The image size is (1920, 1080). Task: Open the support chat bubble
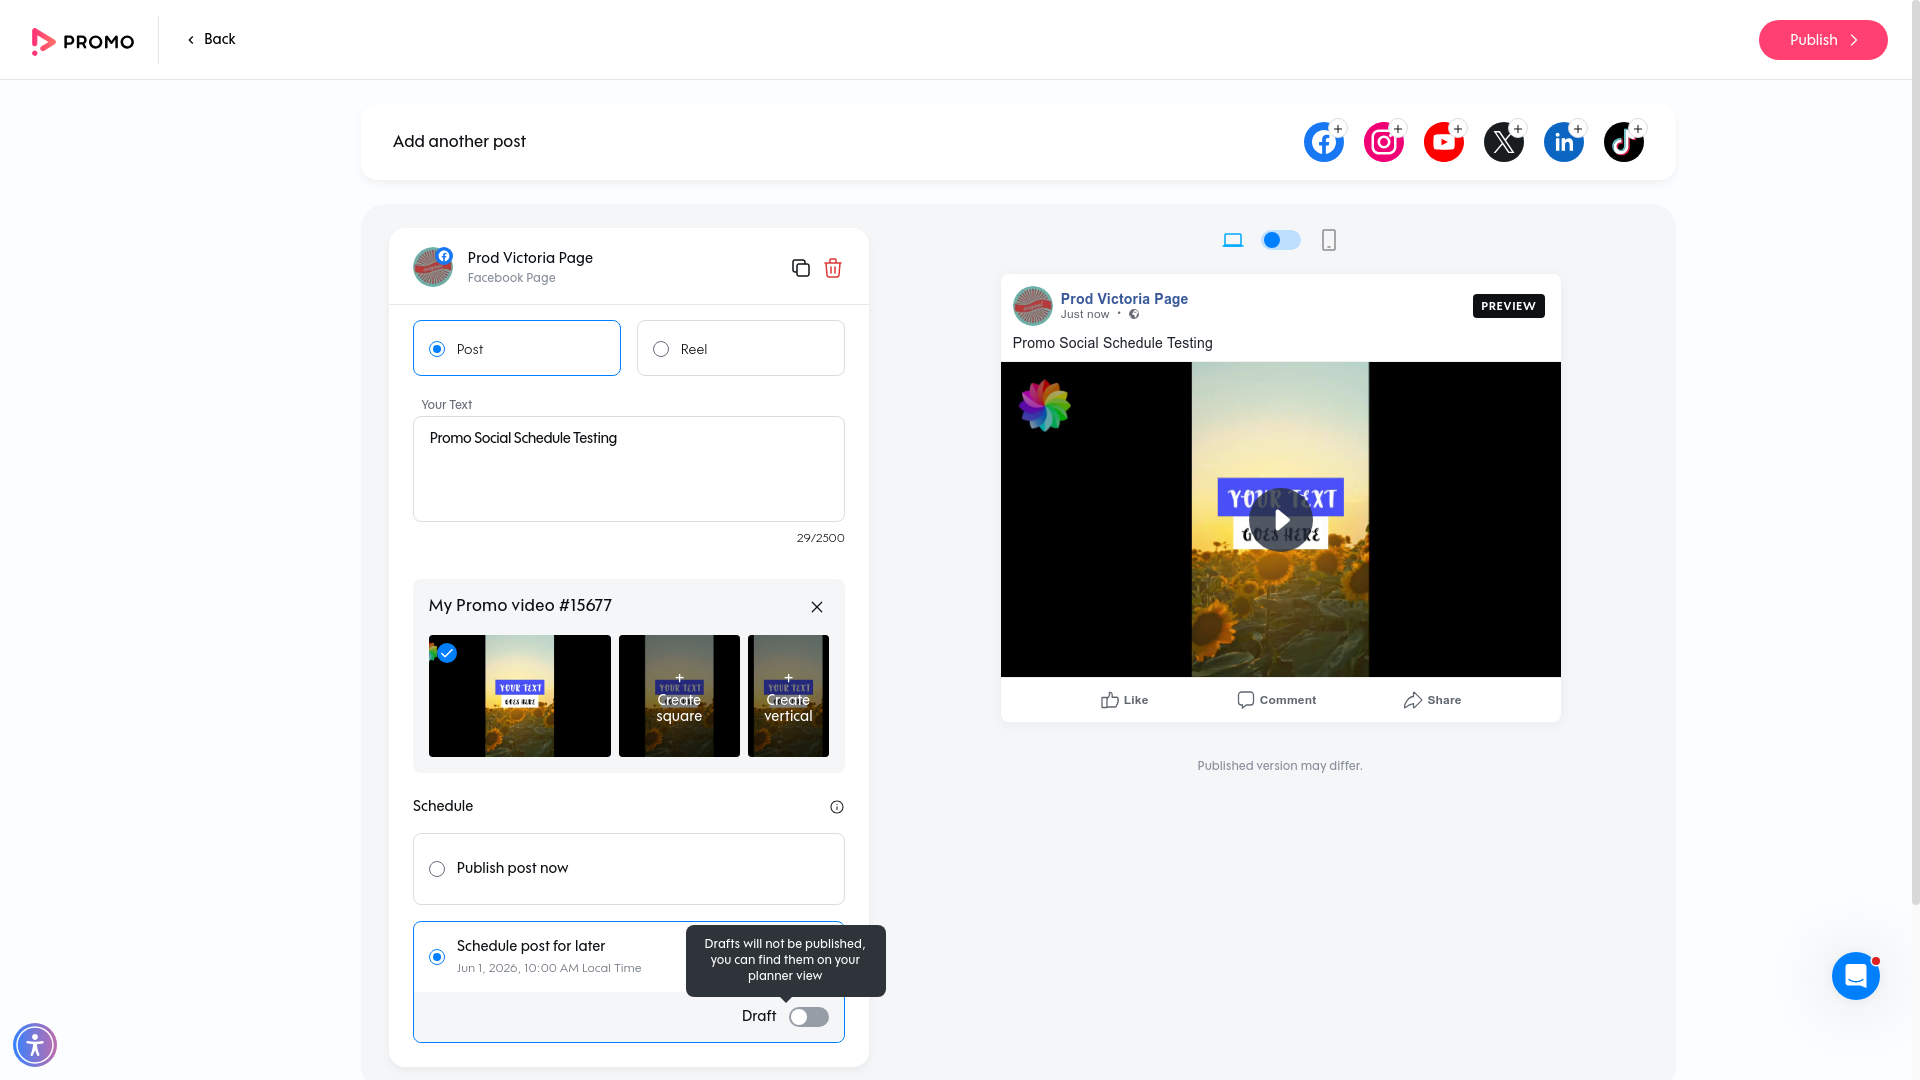(1856, 975)
